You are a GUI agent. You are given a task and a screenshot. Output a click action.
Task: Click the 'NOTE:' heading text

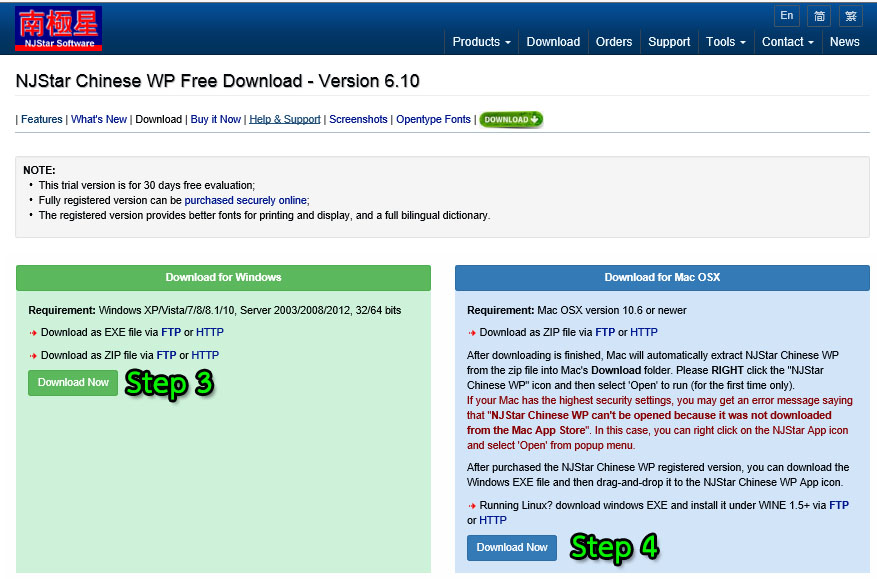tap(39, 170)
